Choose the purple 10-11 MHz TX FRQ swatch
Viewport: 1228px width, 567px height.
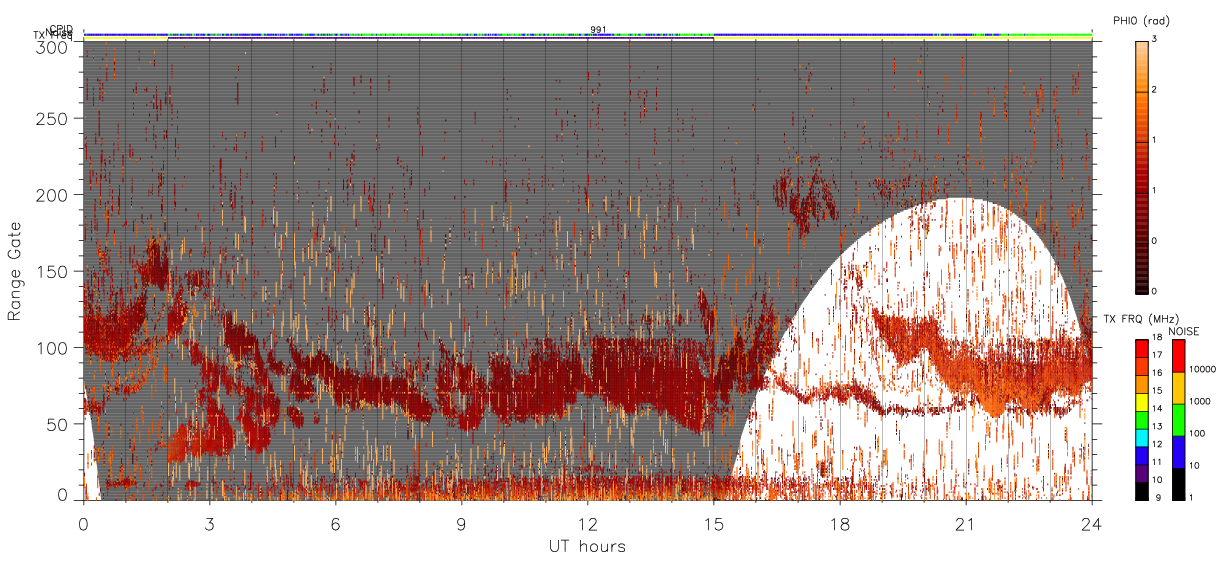(1142, 473)
